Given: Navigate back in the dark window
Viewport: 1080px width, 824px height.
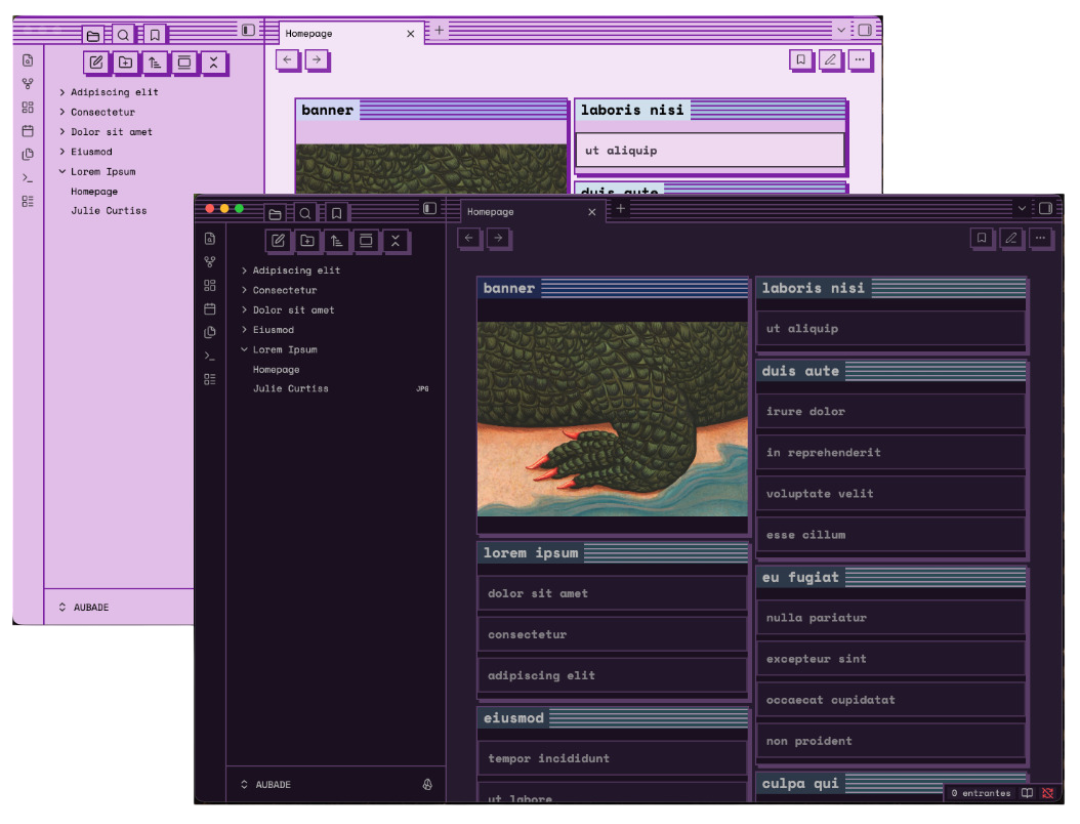Looking at the screenshot, I should coord(469,238).
